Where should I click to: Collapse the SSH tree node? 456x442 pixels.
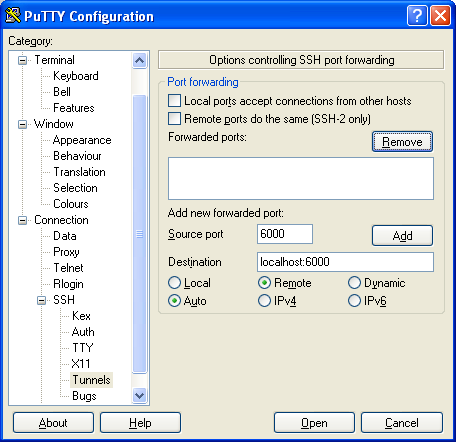click(x=41, y=300)
